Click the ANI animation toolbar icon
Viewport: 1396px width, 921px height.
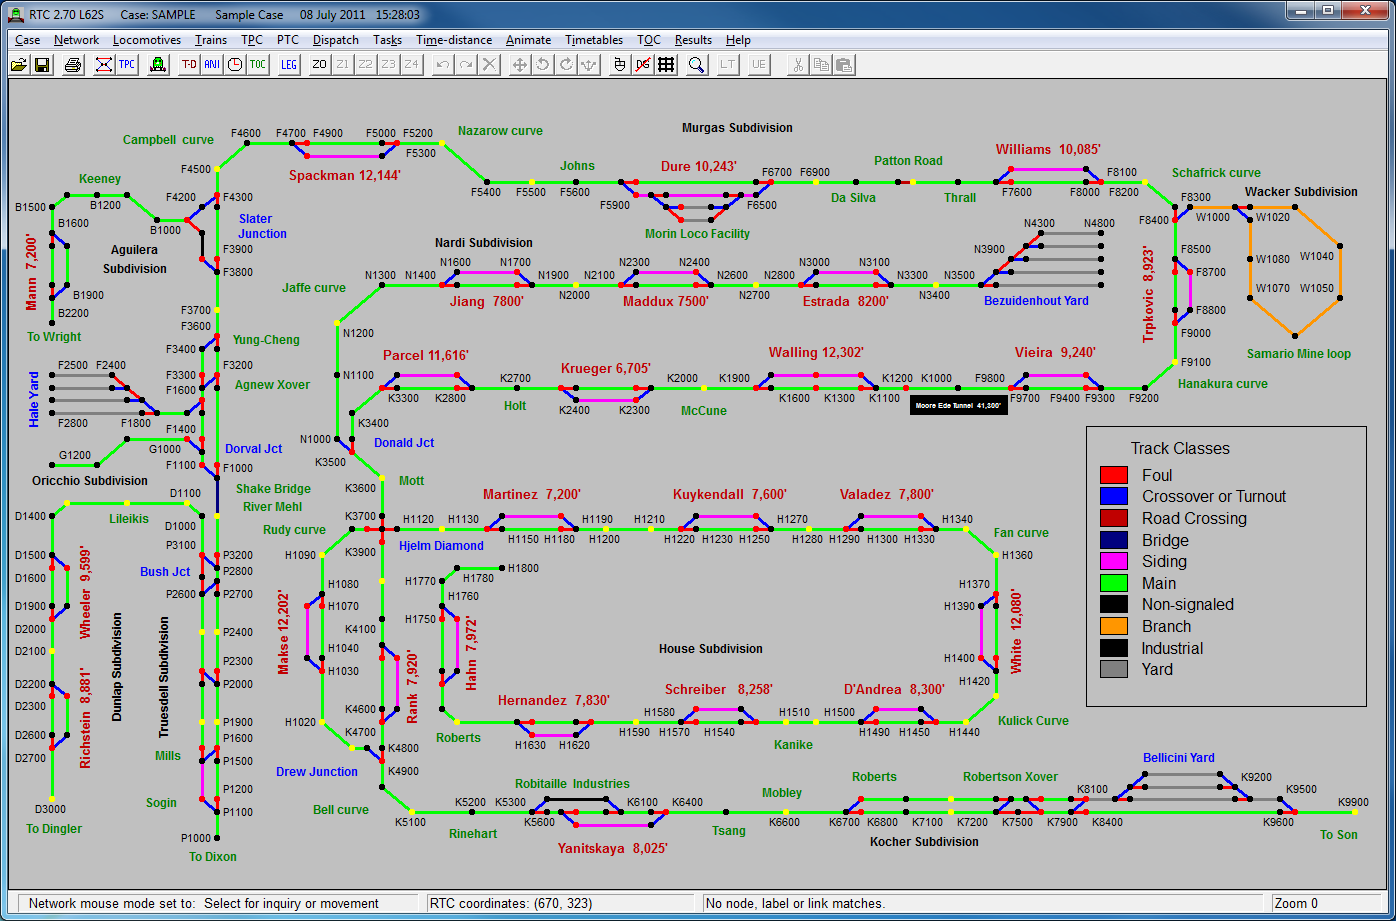212,65
